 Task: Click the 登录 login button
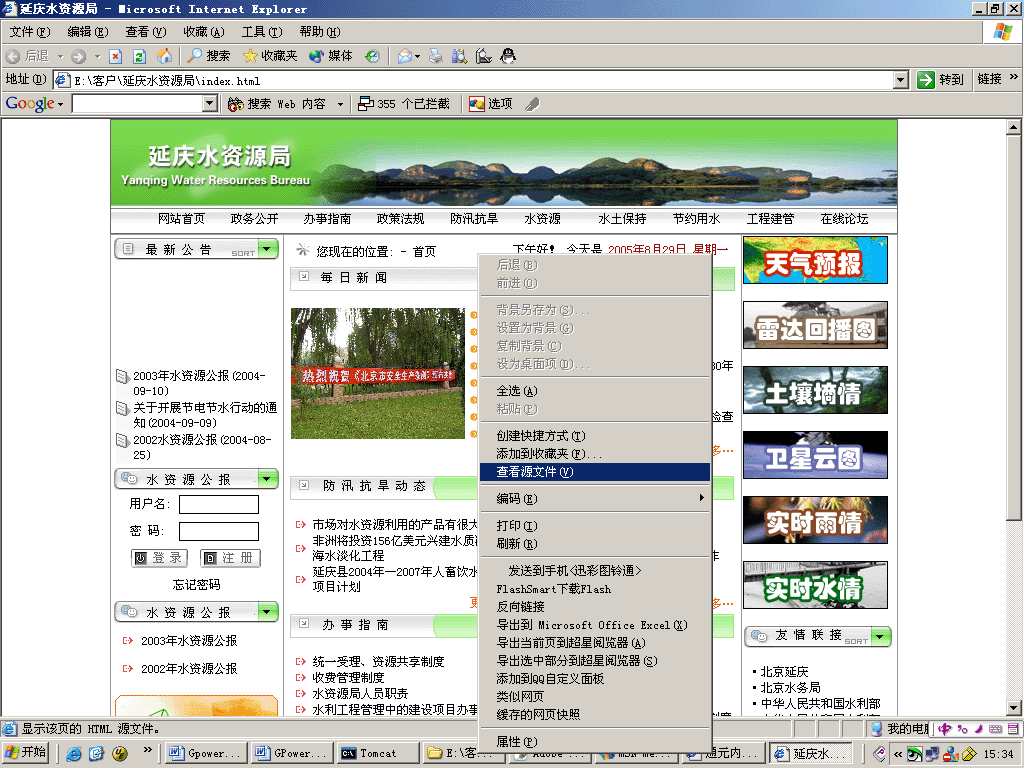[158, 558]
